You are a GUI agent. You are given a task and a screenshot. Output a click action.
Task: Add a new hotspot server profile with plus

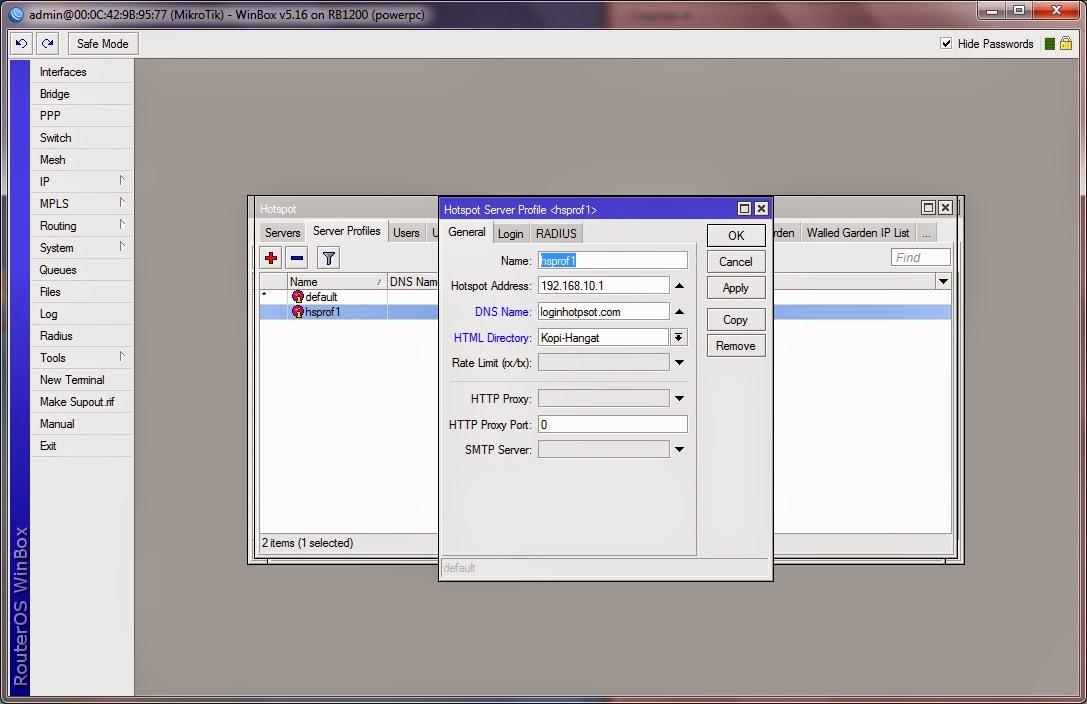[x=271, y=258]
